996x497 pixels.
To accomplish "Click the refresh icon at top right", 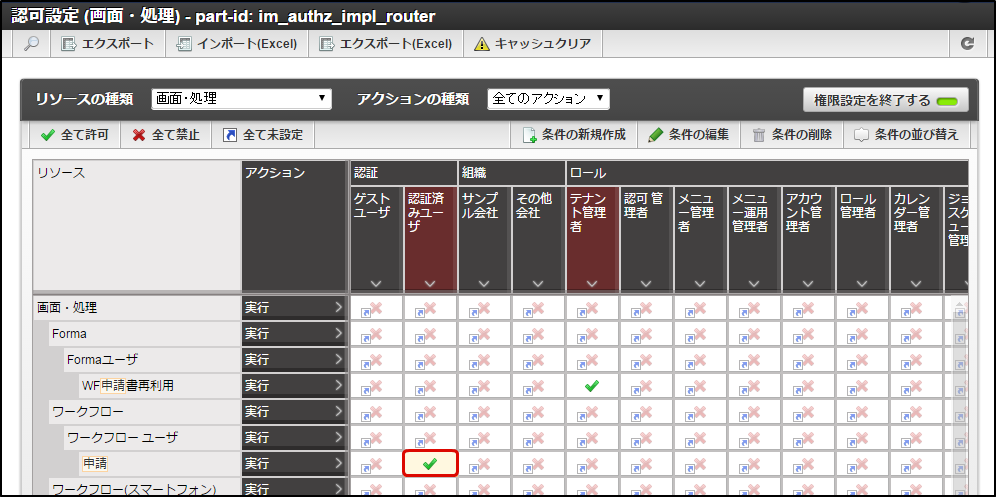I will pos(967,44).
